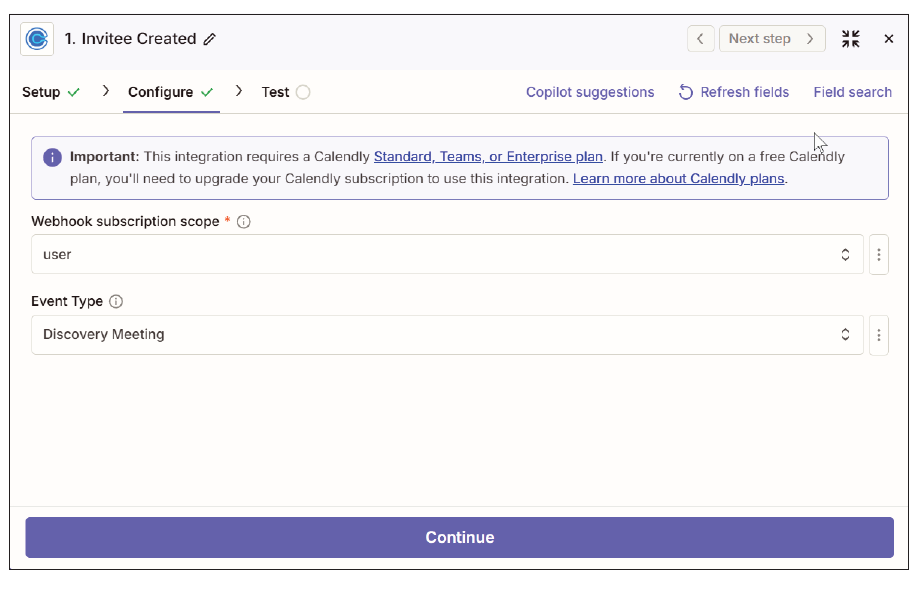
Task: Click the Continue button
Action: point(459,537)
